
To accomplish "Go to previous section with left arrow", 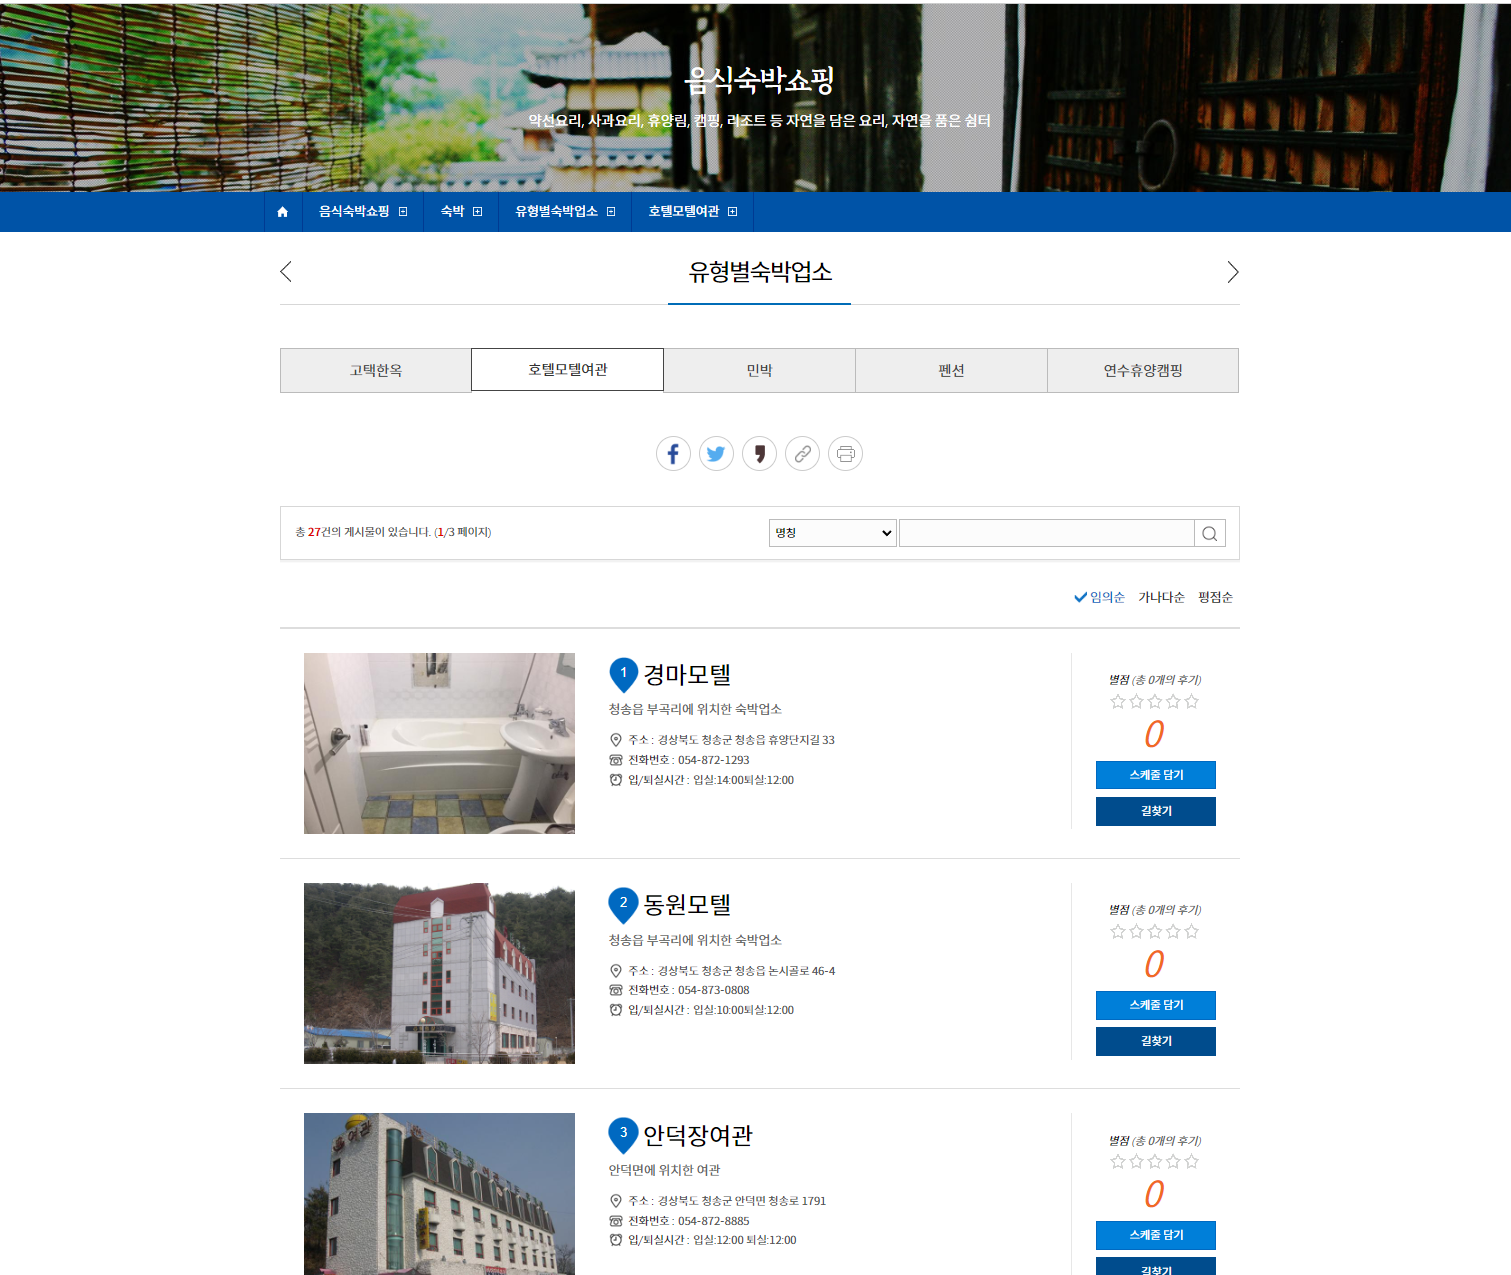I will pos(286,272).
